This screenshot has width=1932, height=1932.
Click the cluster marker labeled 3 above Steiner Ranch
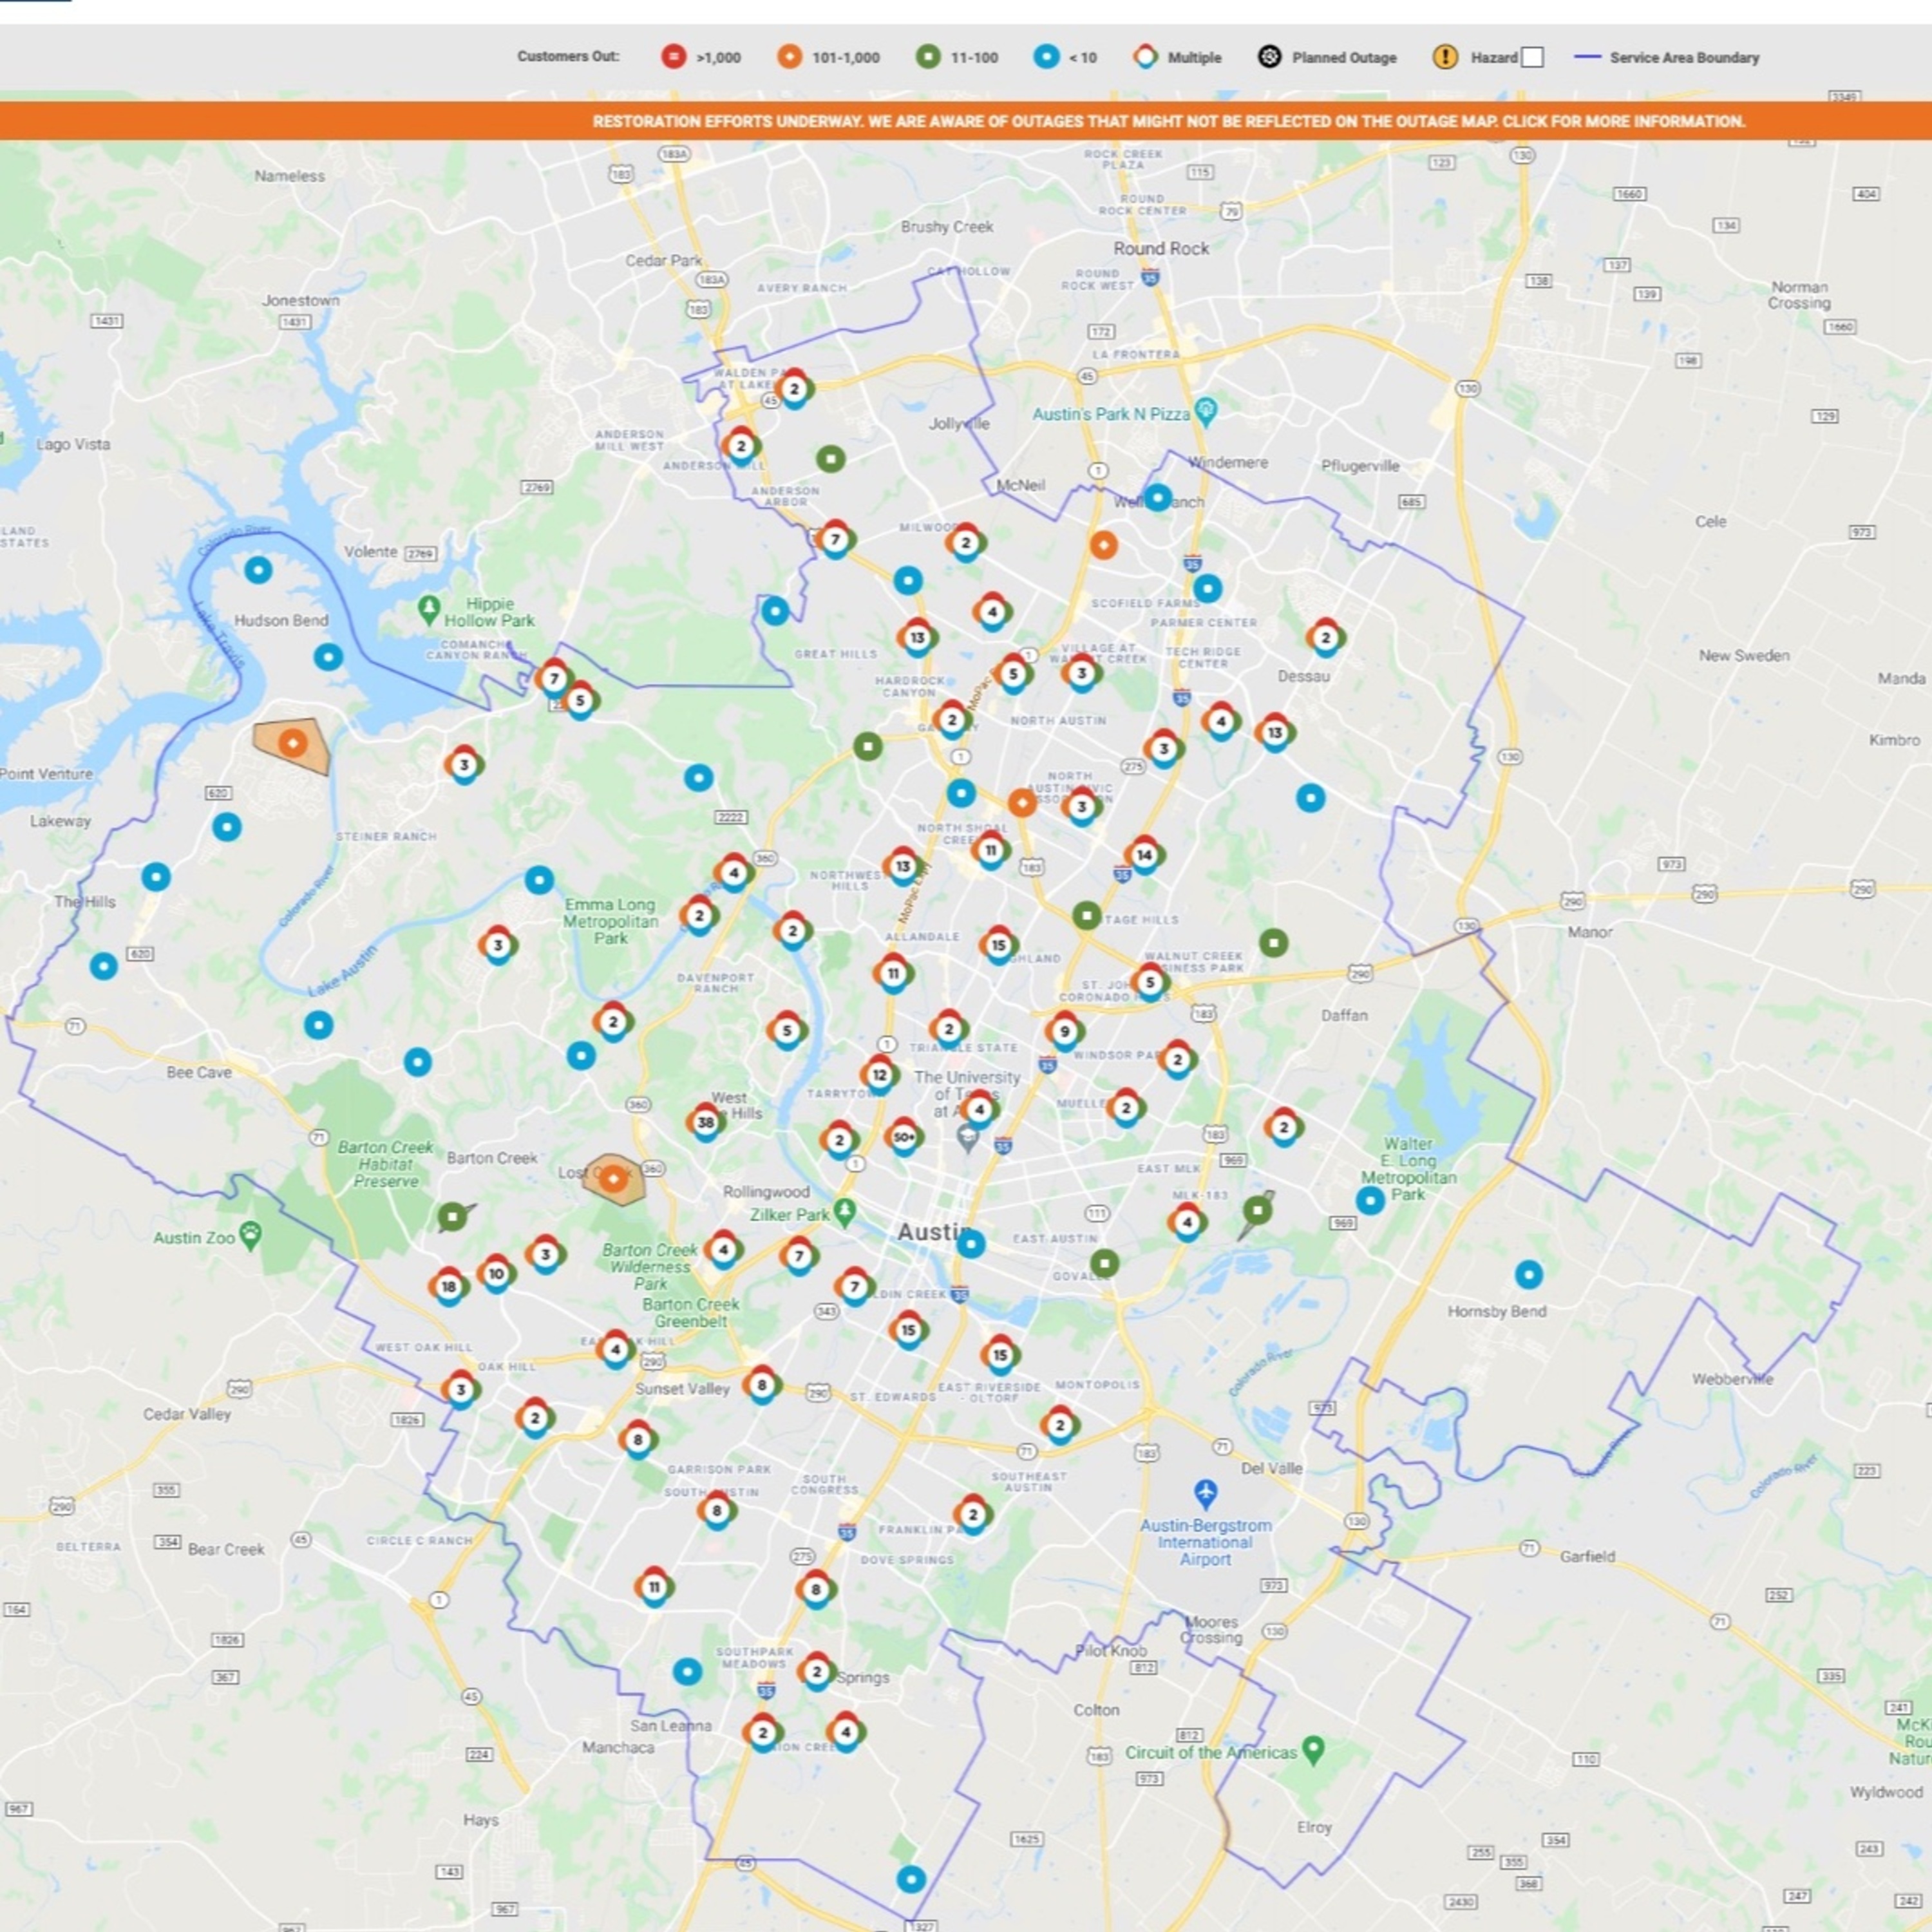(464, 765)
